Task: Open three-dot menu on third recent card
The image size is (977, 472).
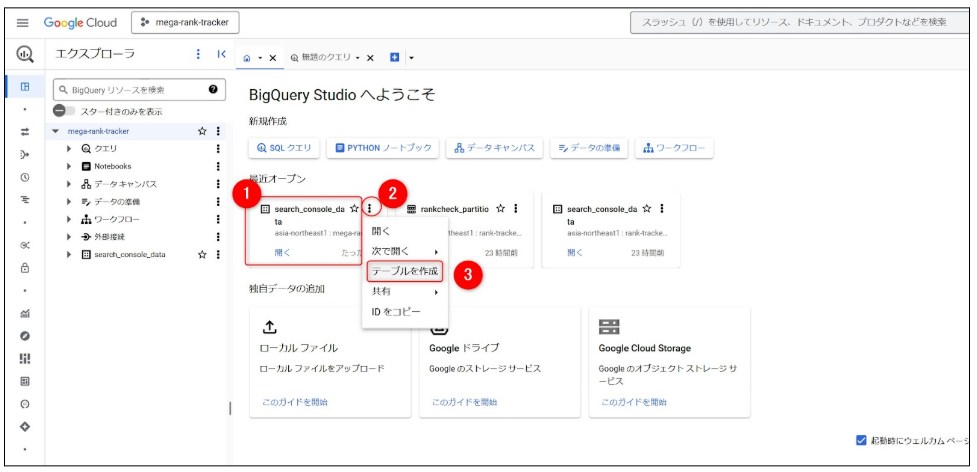Action: pyautogui.click(x=662, y=209)
